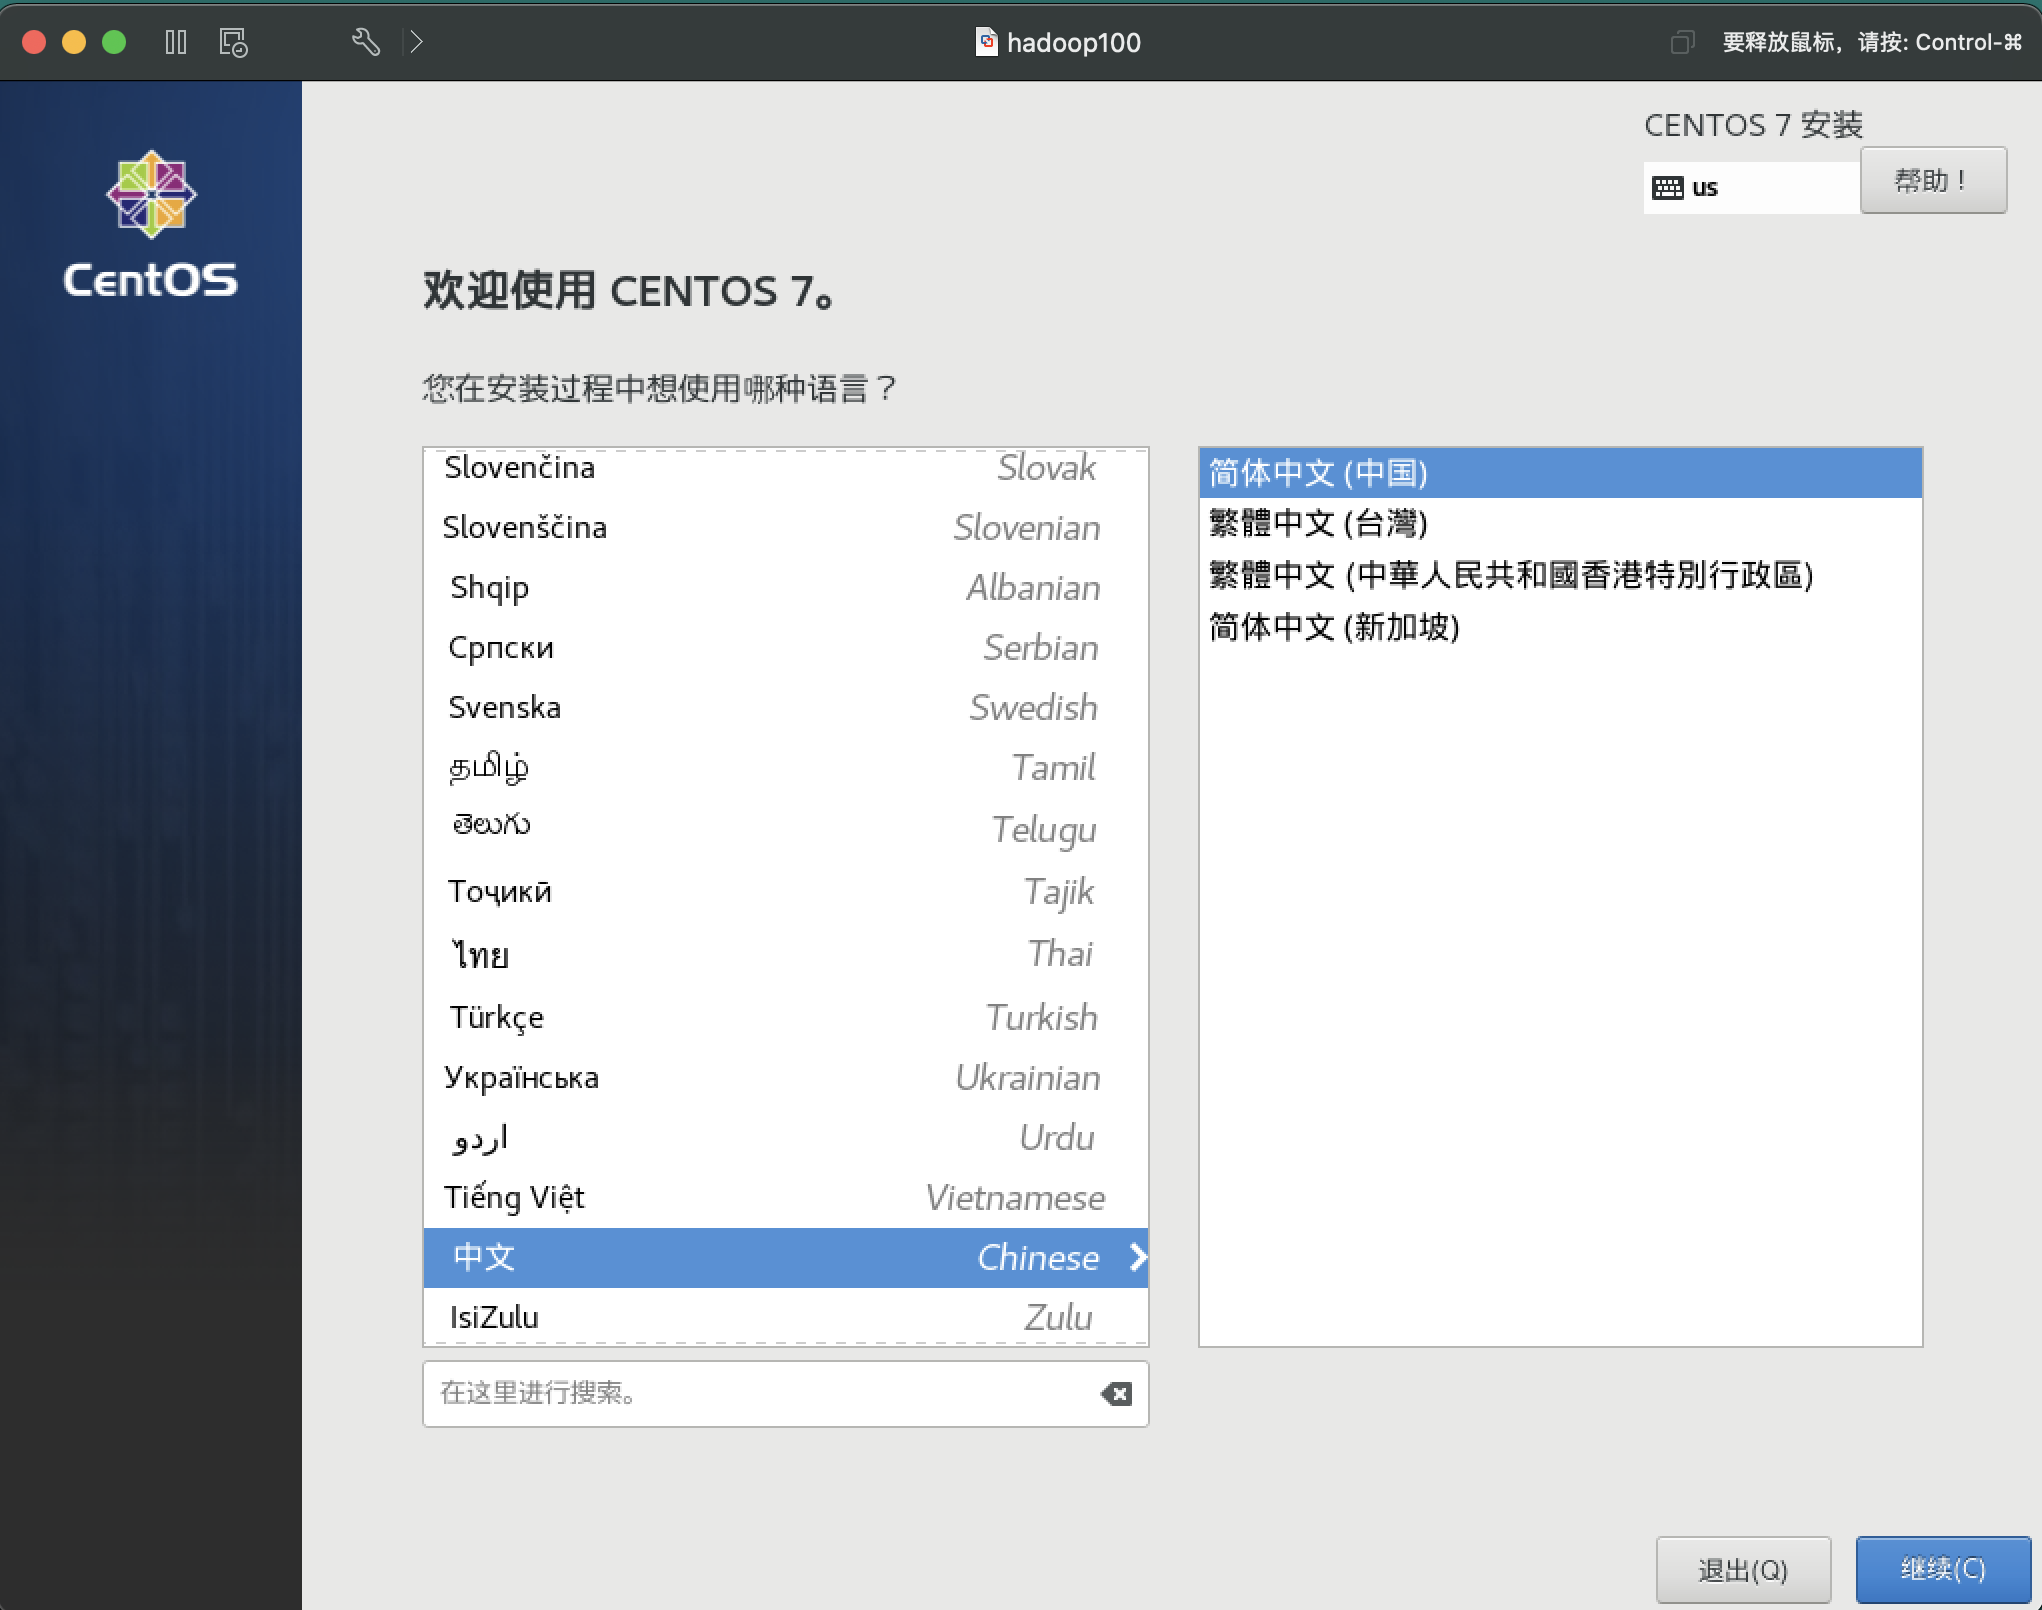Image resolution: width=2042 pixels, height=1610 pixels.
Task: Select Türkçe (Turkish) language
Action: [786, 1017]
